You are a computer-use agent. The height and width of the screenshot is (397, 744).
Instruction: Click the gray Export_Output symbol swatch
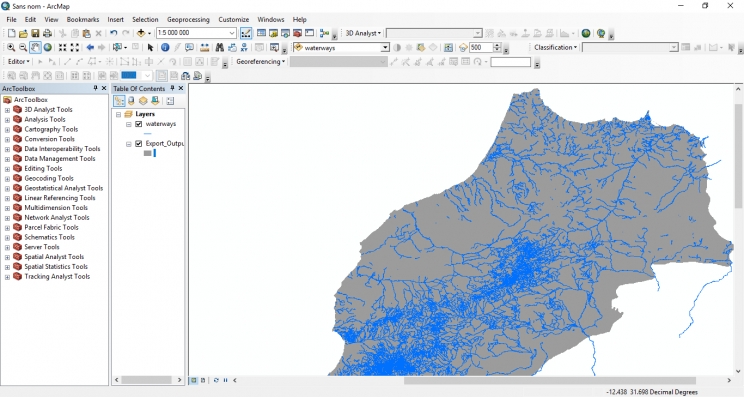(x=148, y=153)
